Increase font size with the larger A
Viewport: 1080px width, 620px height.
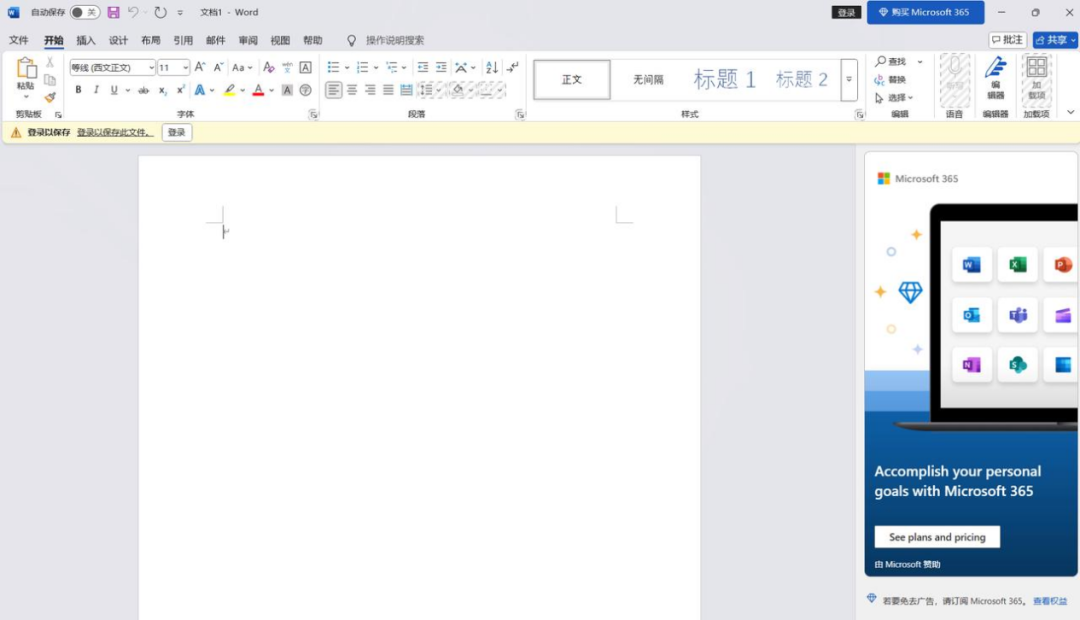click(200, 67)
